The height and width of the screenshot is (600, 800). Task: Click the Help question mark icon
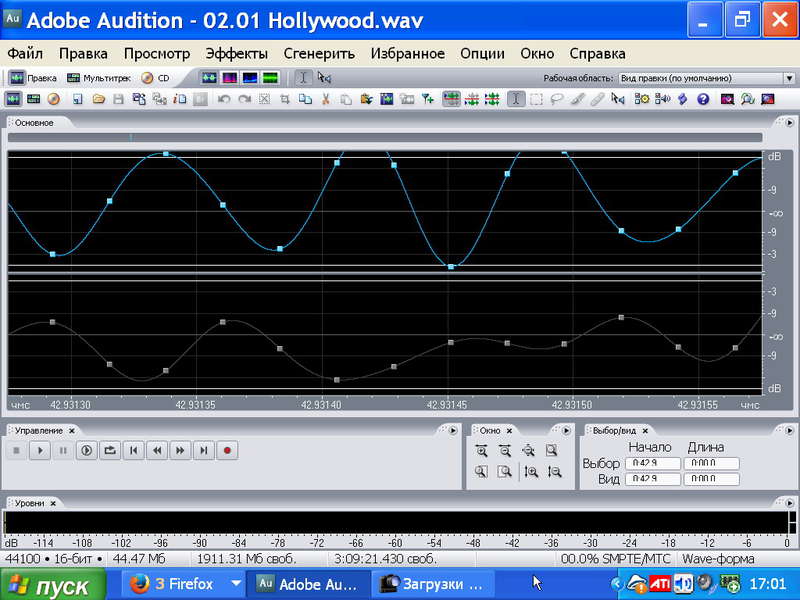[703, 99]
